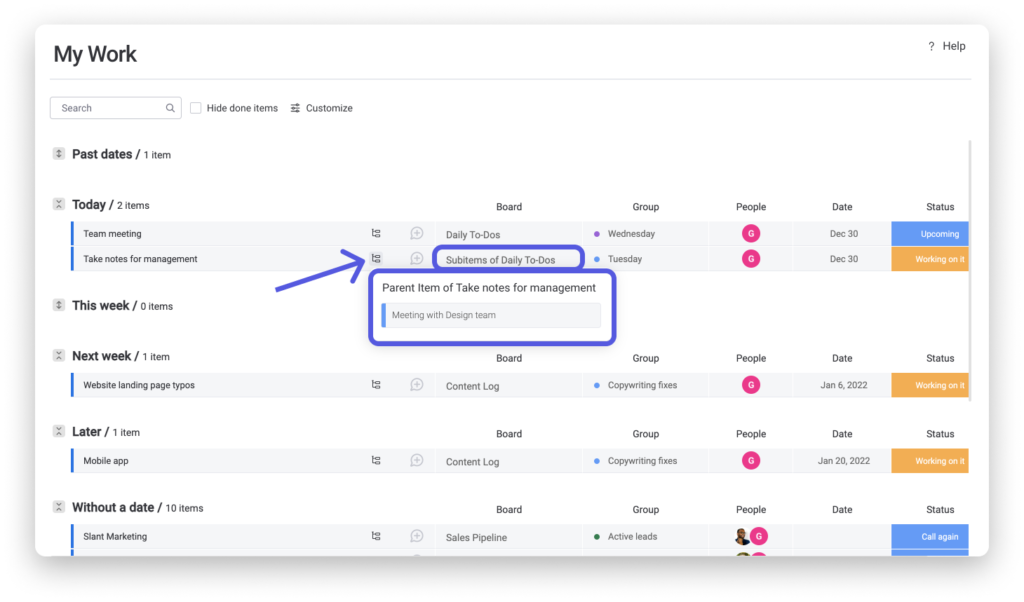1024x602 pixels.
Task: Click subitem icon on Website landing page typos
Action: point(376,385)
